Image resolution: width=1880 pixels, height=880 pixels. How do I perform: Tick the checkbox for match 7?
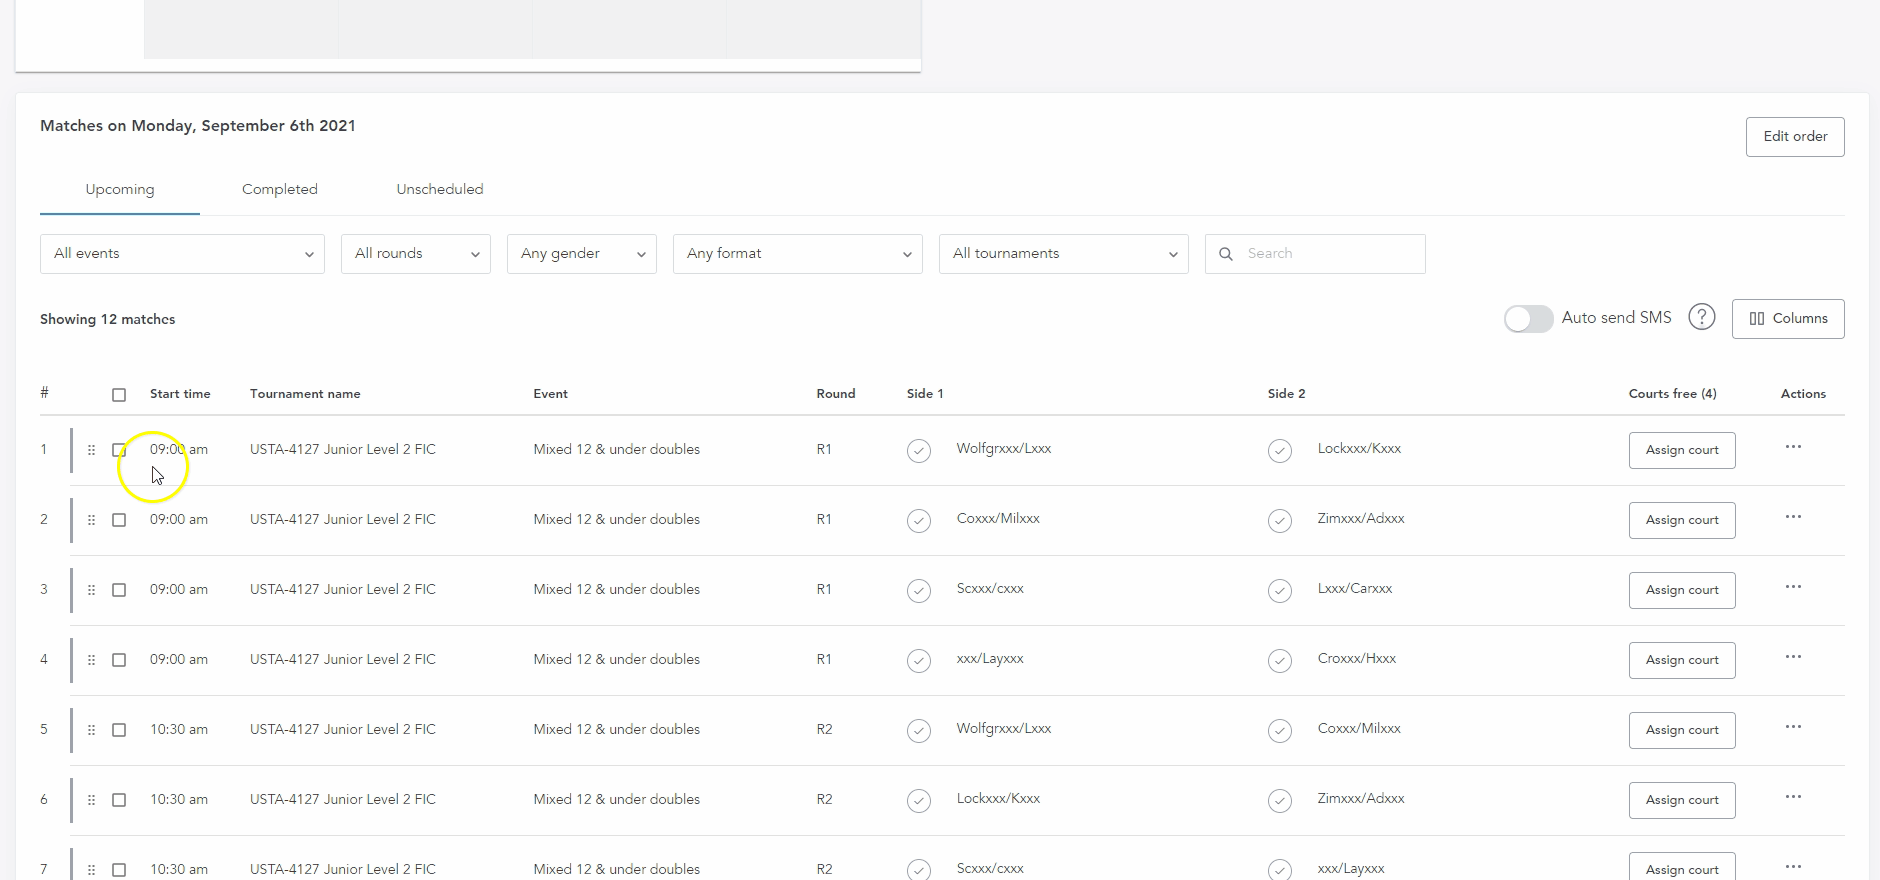[119, 870]
